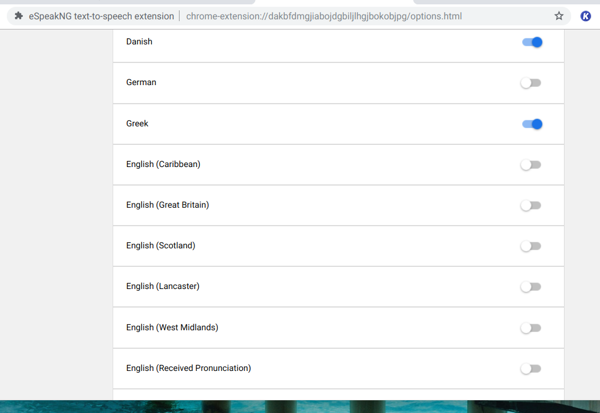Enable the German voice toggle

point(531,83)
